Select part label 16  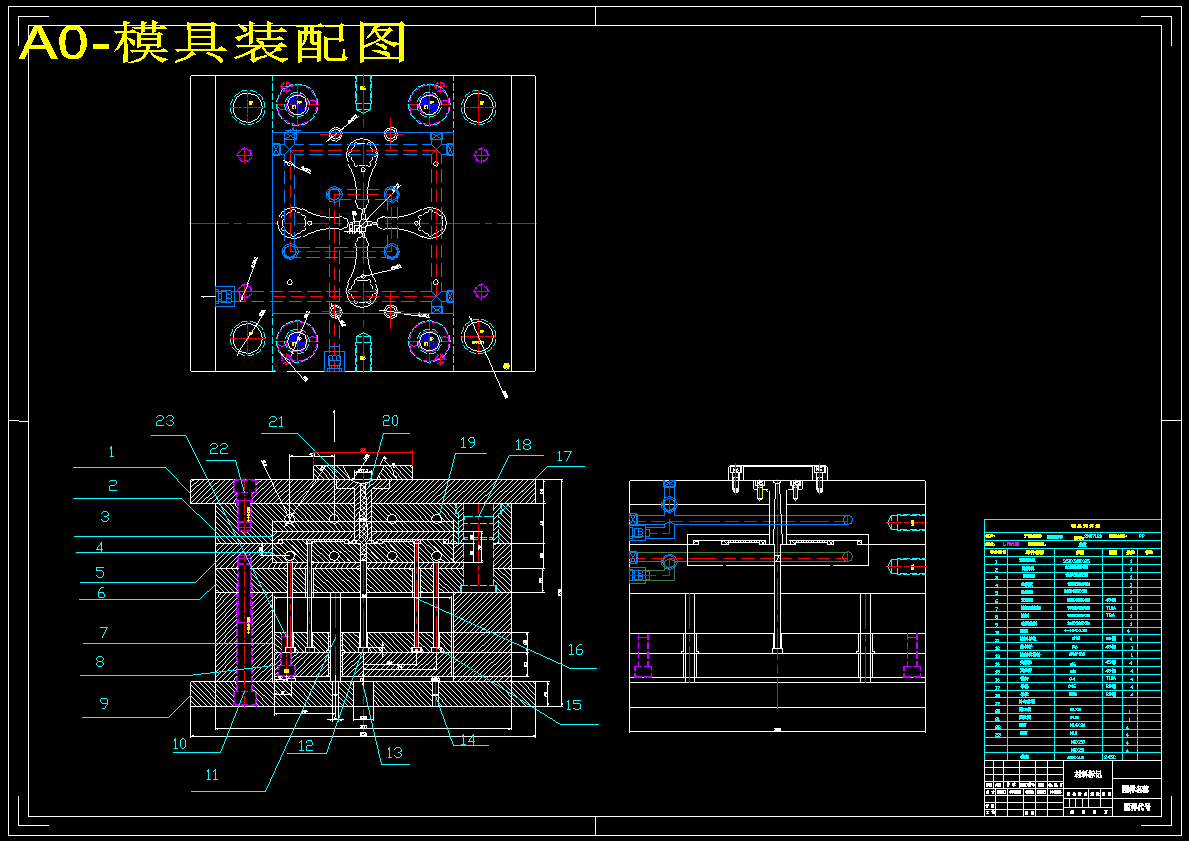coord(576,649)
